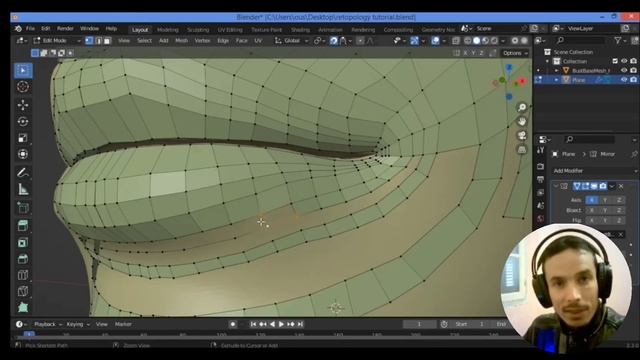Open the Add Modifier dropdown
Image resolution: width=640 pixels, height=360 pixels.
pos(595,171)
